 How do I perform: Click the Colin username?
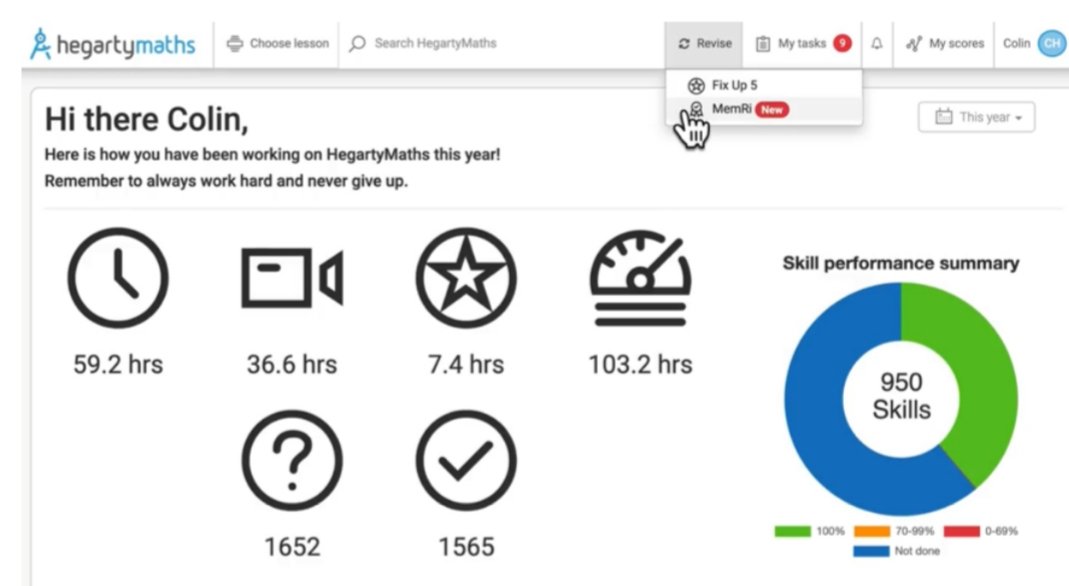click(x=1016, y=43)
